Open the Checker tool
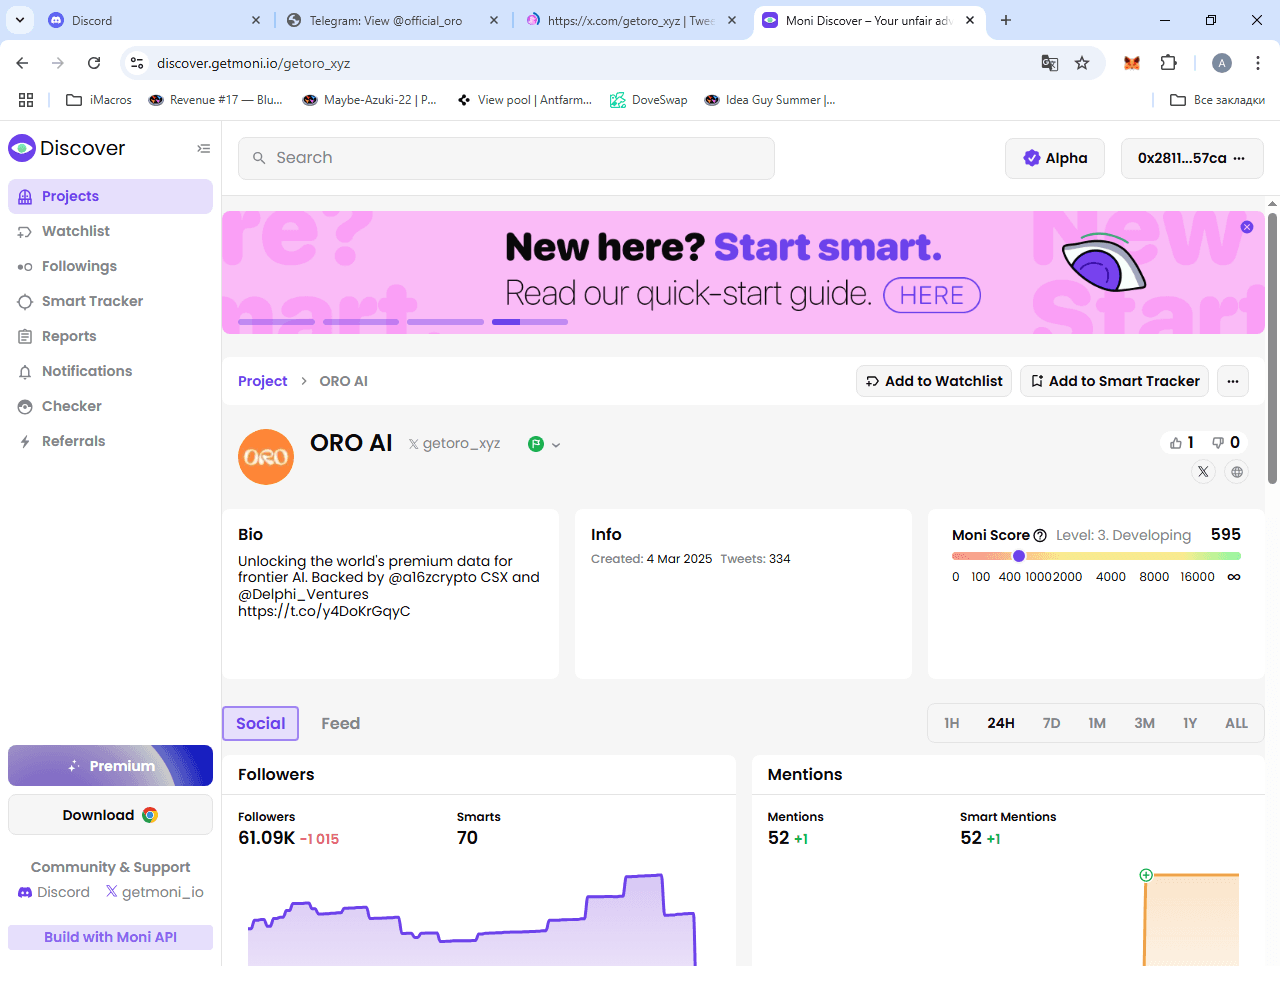Viewport: 1280px width, 984px height. (x=110, y=406)
